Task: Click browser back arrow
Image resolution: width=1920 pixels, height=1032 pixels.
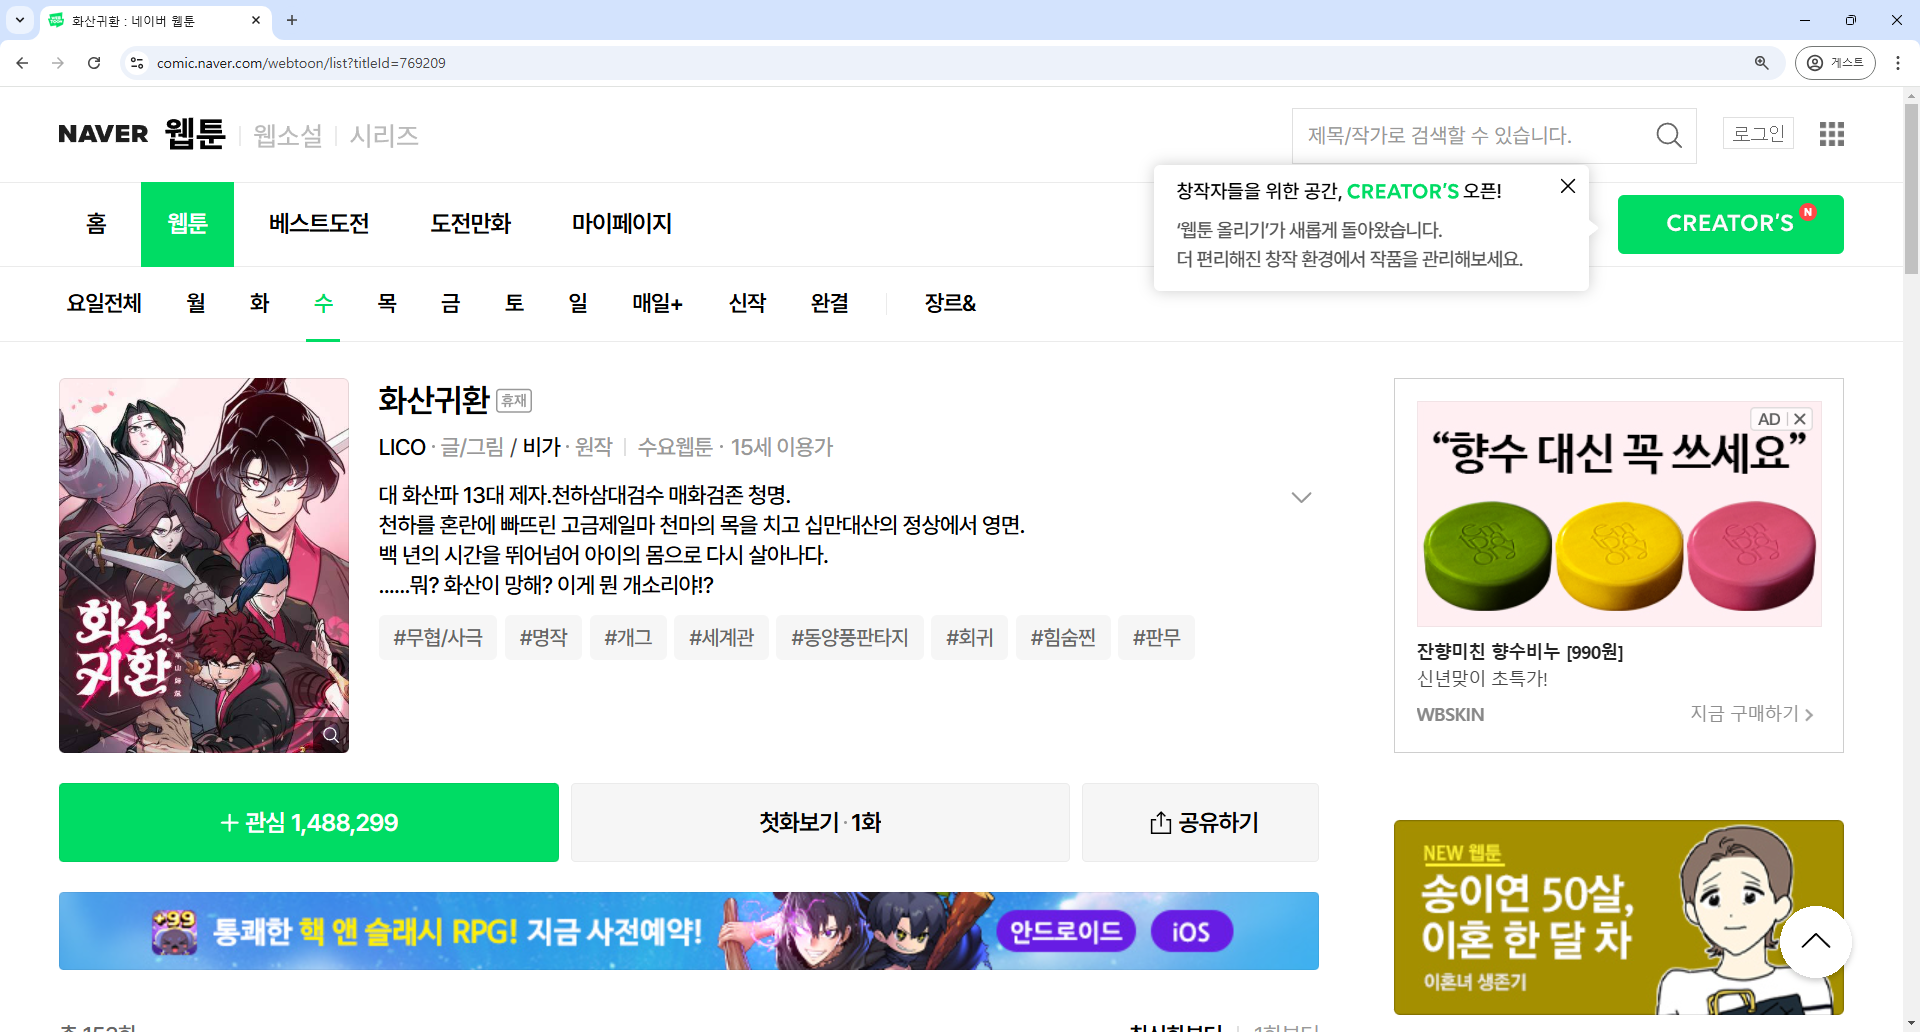Action: pyautogui.click(x=22, y=63)
